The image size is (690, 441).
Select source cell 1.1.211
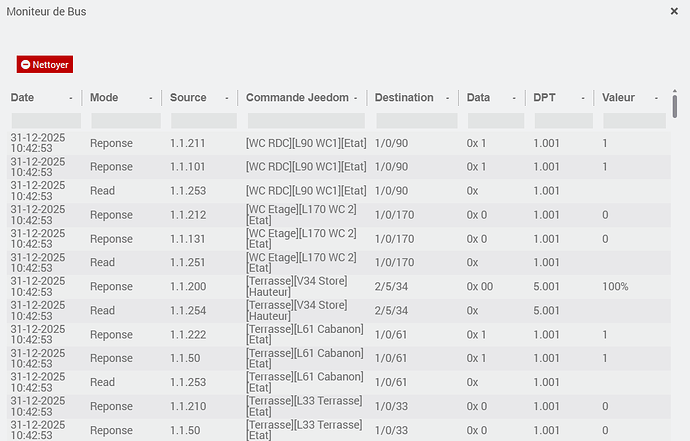[x=187, y=143]
